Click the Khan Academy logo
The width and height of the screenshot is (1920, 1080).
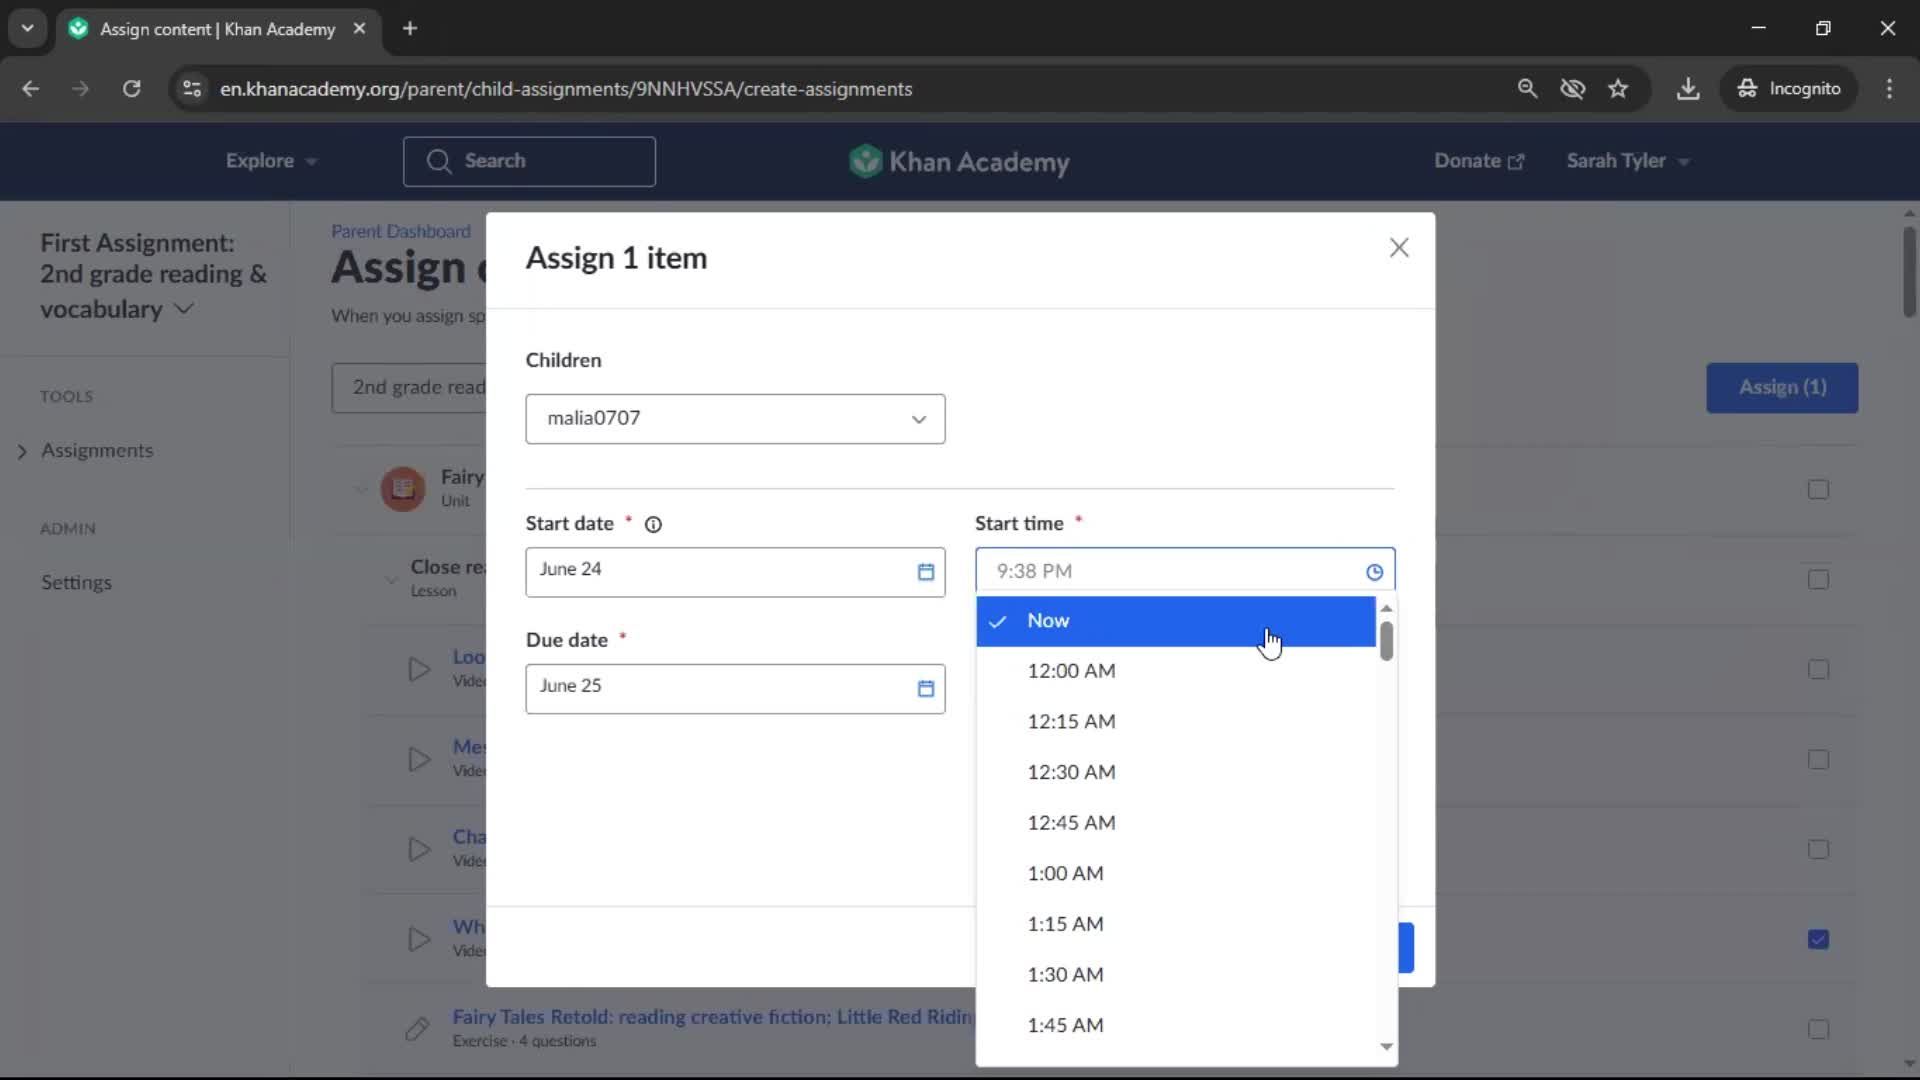click(x=959, y=161)
